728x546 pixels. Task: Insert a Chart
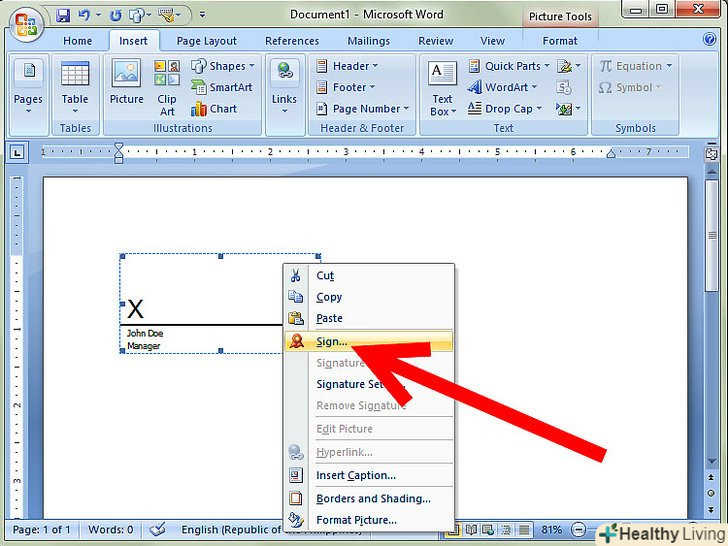[x=214, y=109]
